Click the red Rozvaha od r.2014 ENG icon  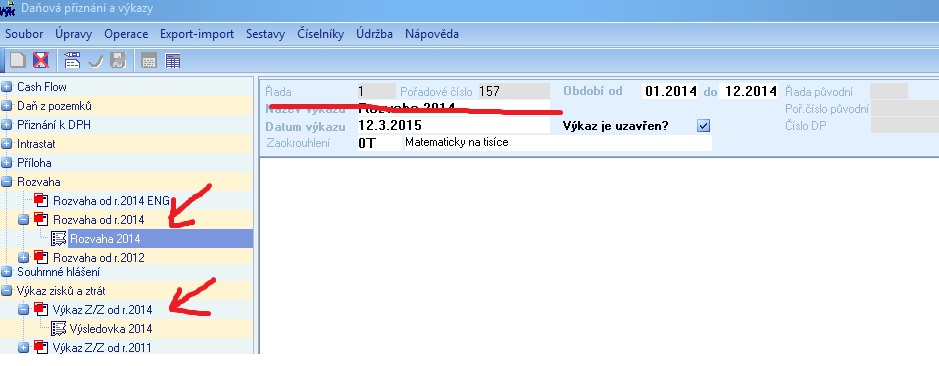pos(41,201)
